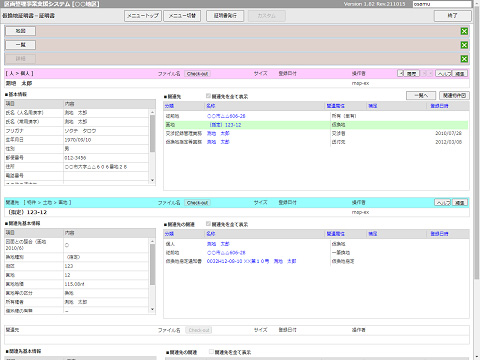480x360 pixels.
Task: Sort the upper 関連先 table by 名称
Action: click(x=211, y=106)
